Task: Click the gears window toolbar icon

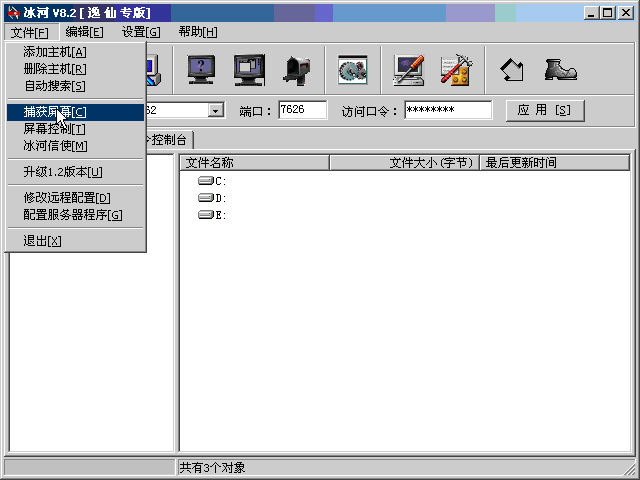Action: [353, 70]
